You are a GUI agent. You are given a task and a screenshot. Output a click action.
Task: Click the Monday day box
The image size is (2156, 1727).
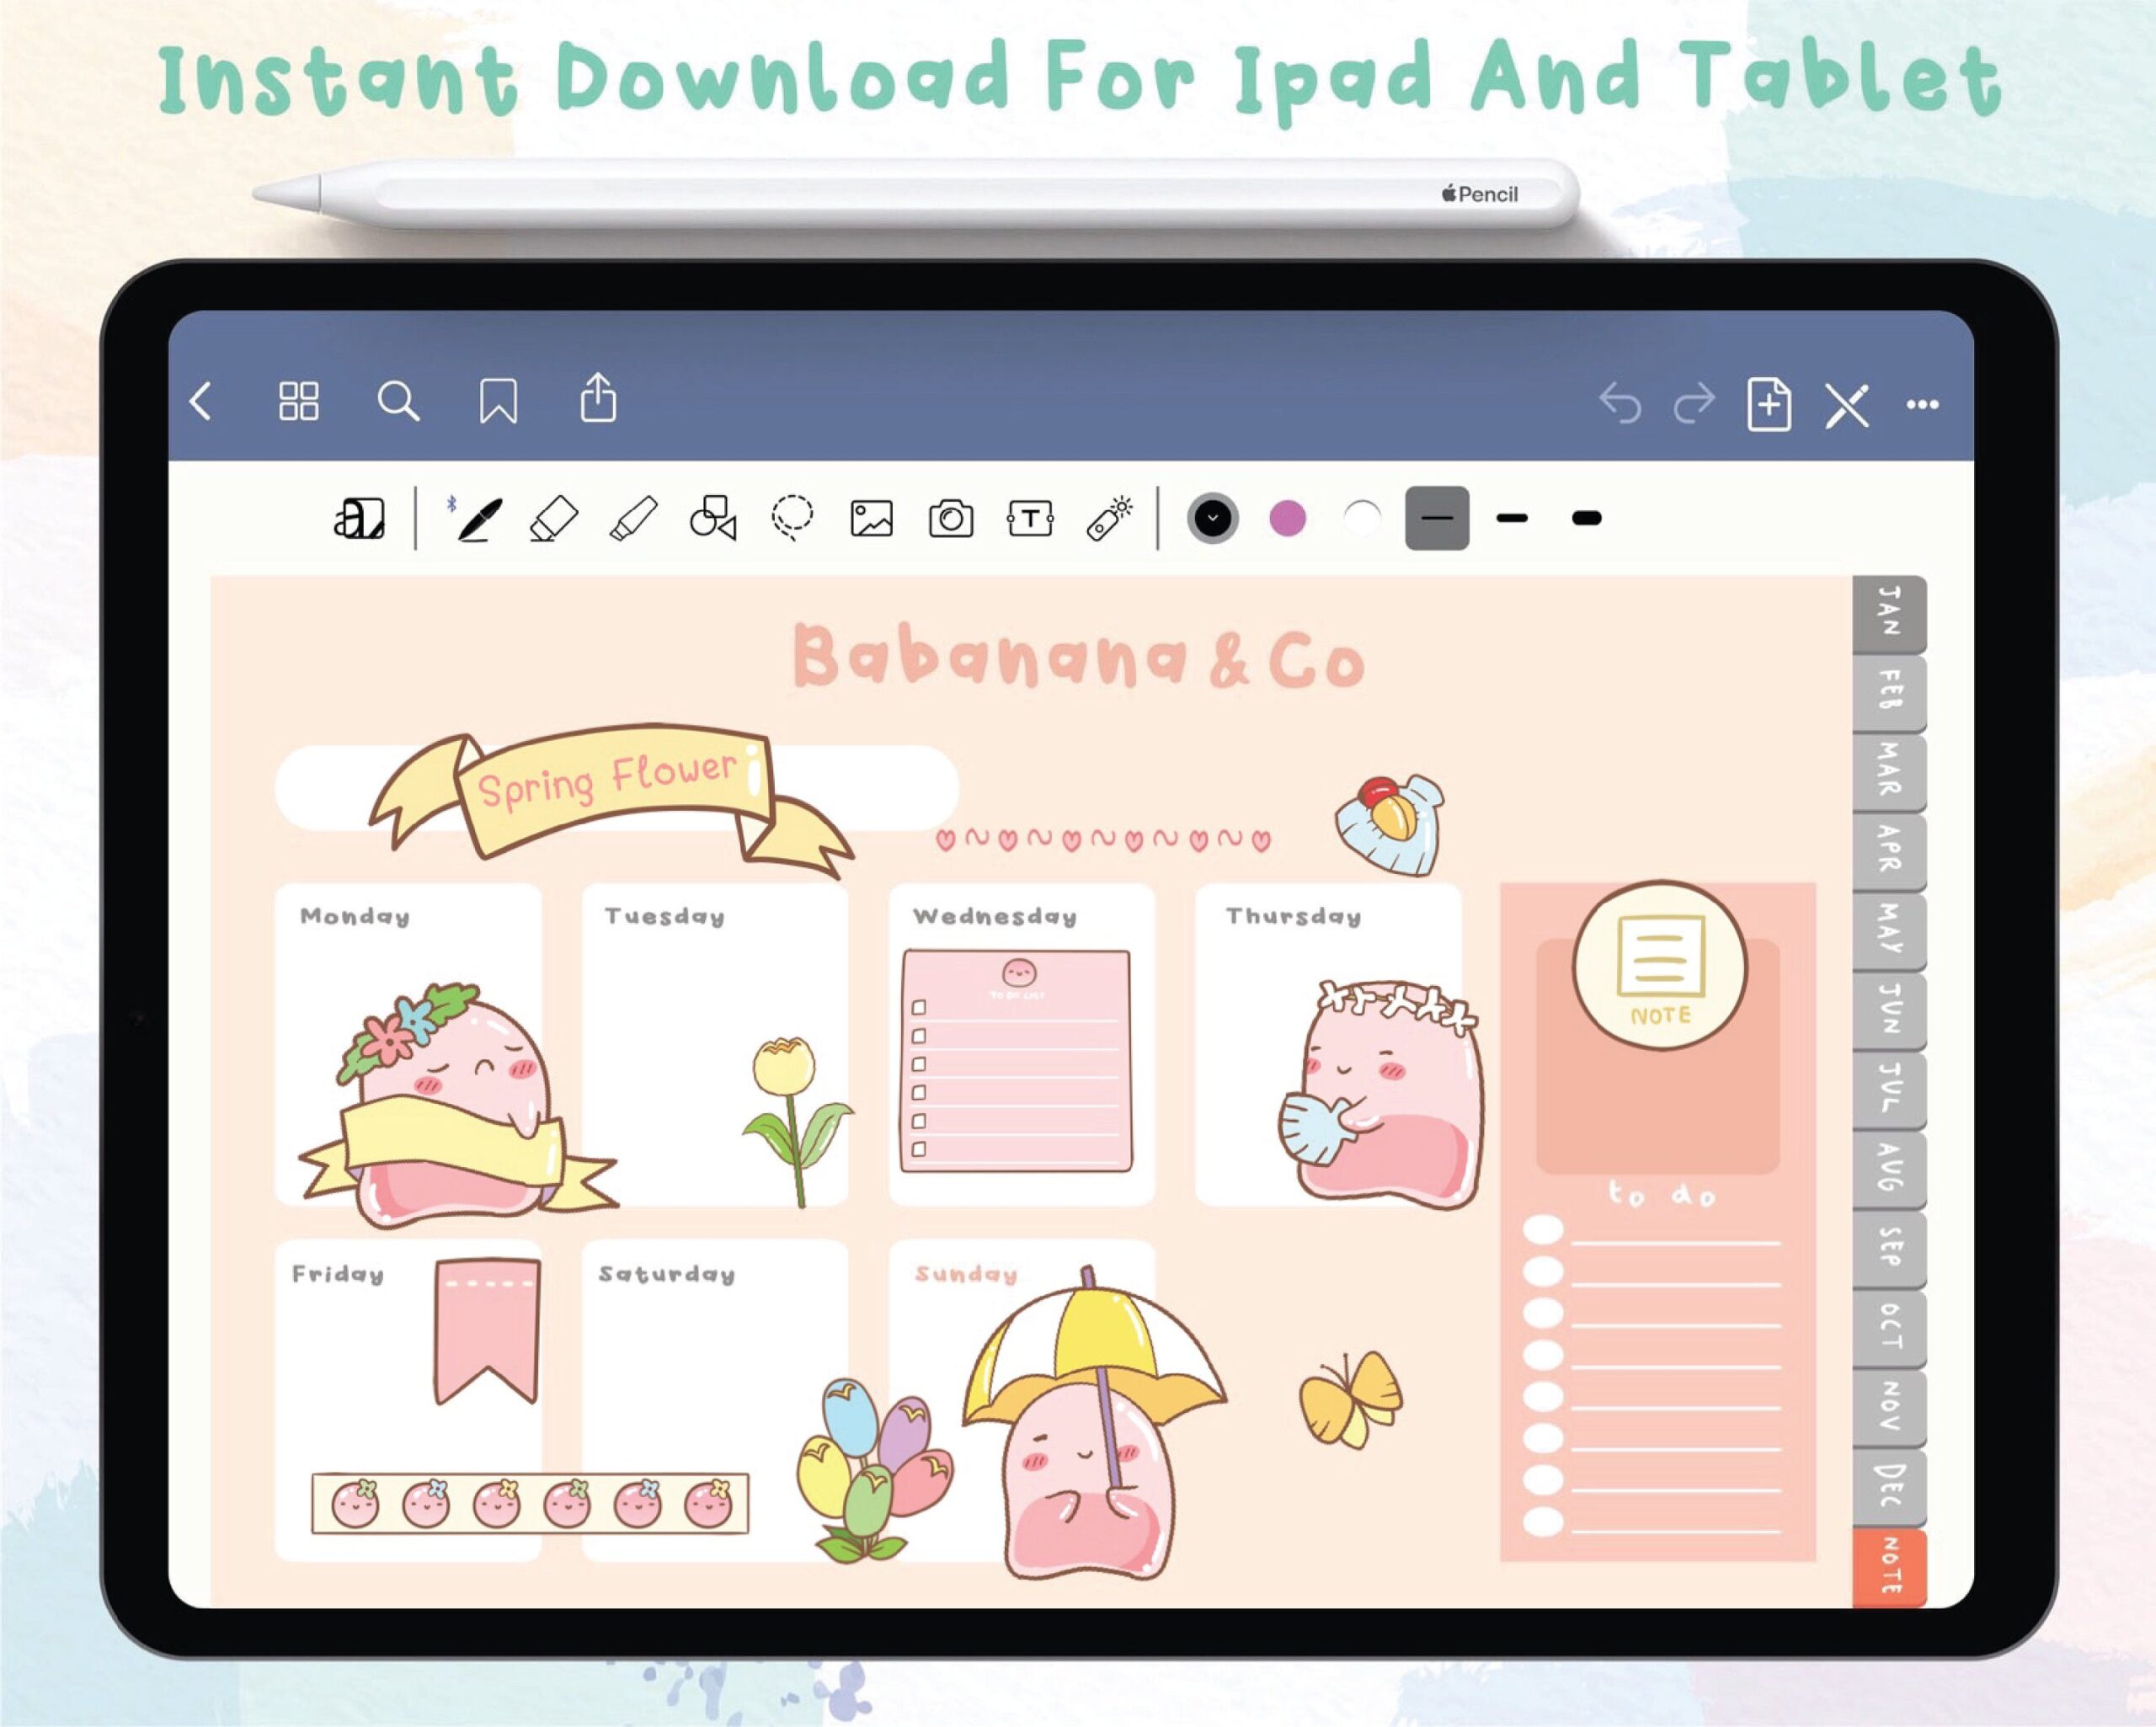(408, 1044)
